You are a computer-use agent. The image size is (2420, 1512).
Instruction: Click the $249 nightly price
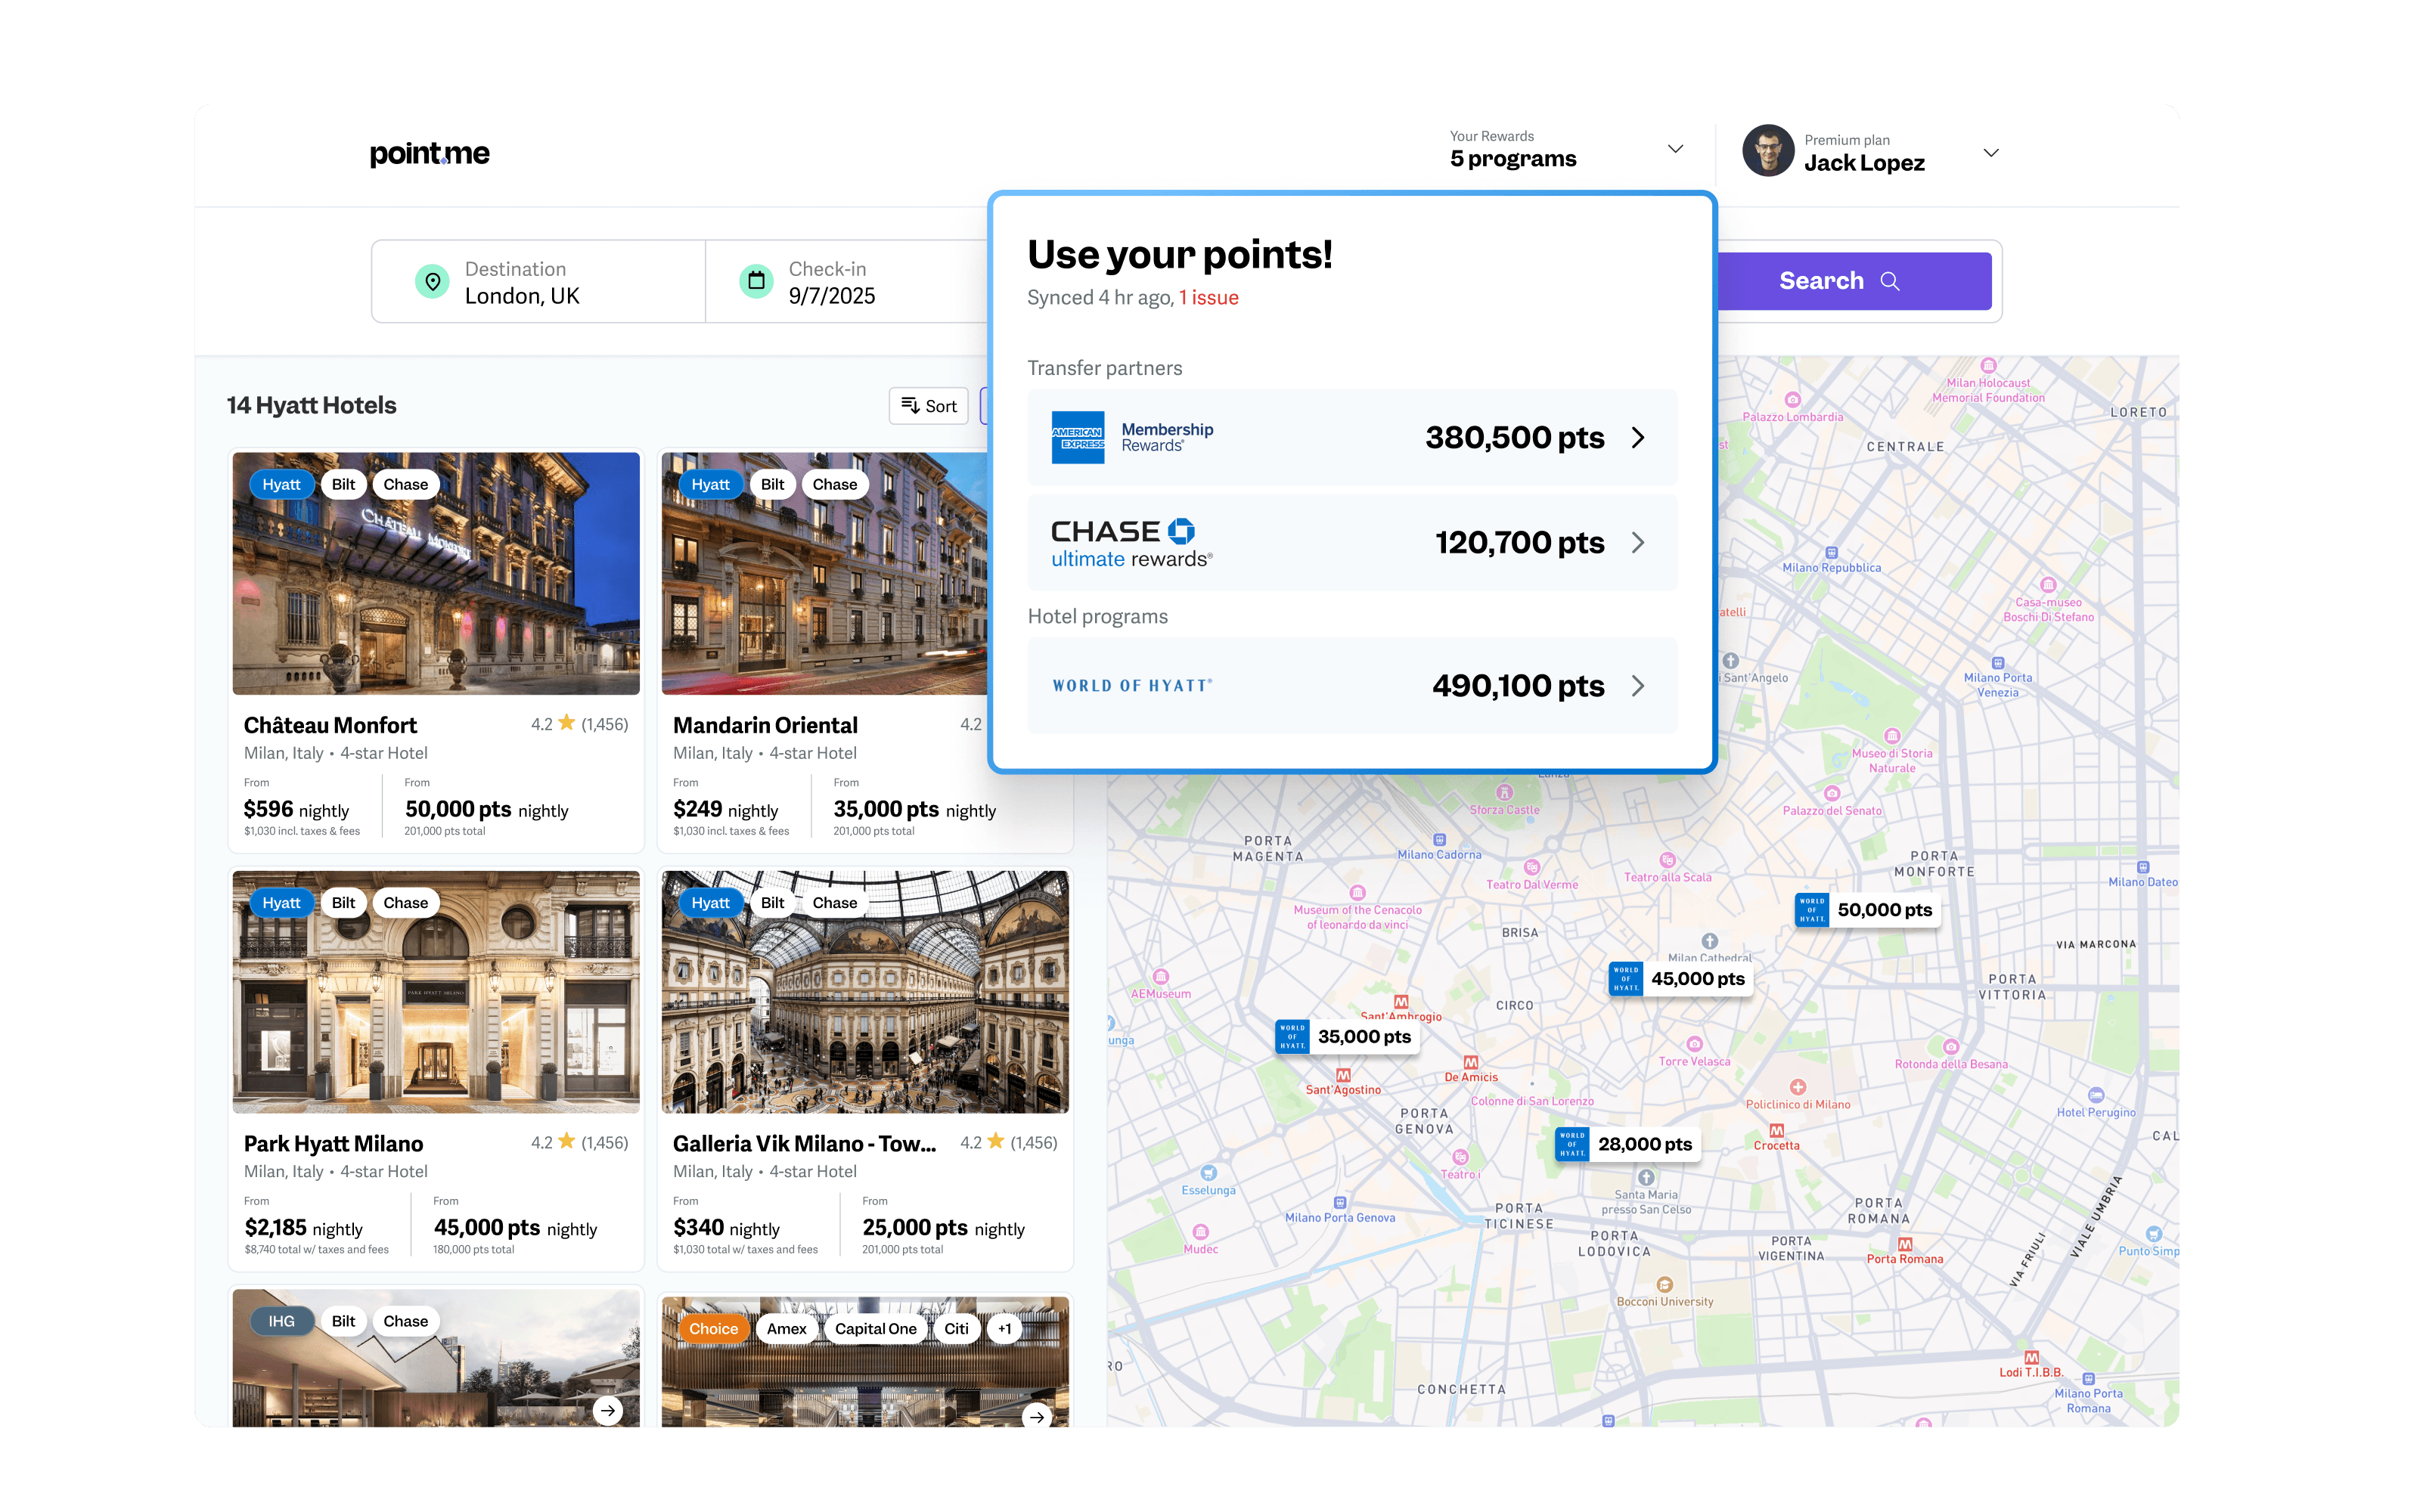pos(725,809)
